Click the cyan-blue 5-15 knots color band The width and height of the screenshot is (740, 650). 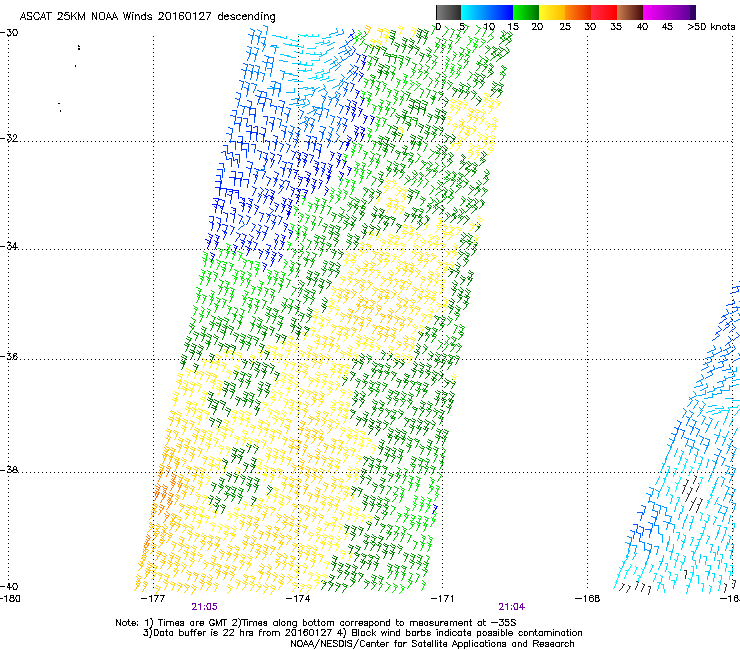(x=487, y=12)
